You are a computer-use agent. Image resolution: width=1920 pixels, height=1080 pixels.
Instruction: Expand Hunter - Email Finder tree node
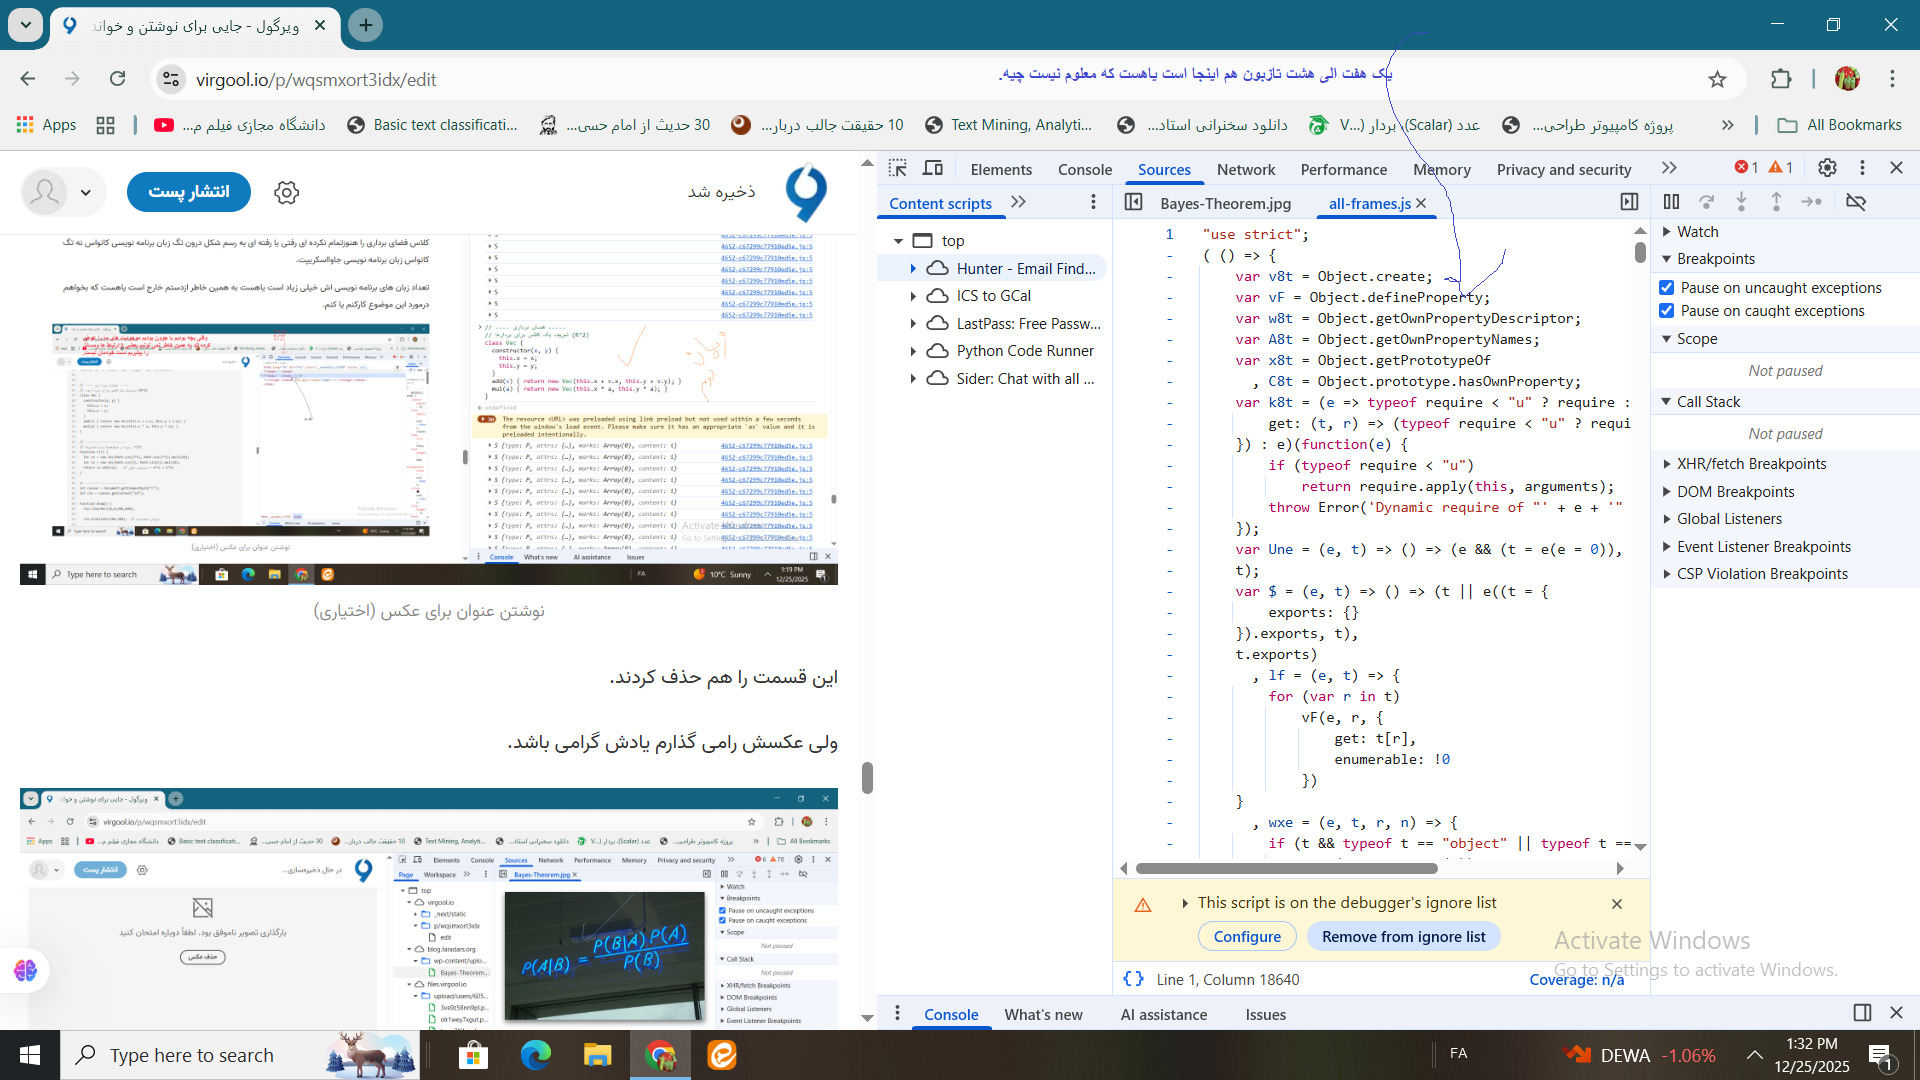[913, 268]
